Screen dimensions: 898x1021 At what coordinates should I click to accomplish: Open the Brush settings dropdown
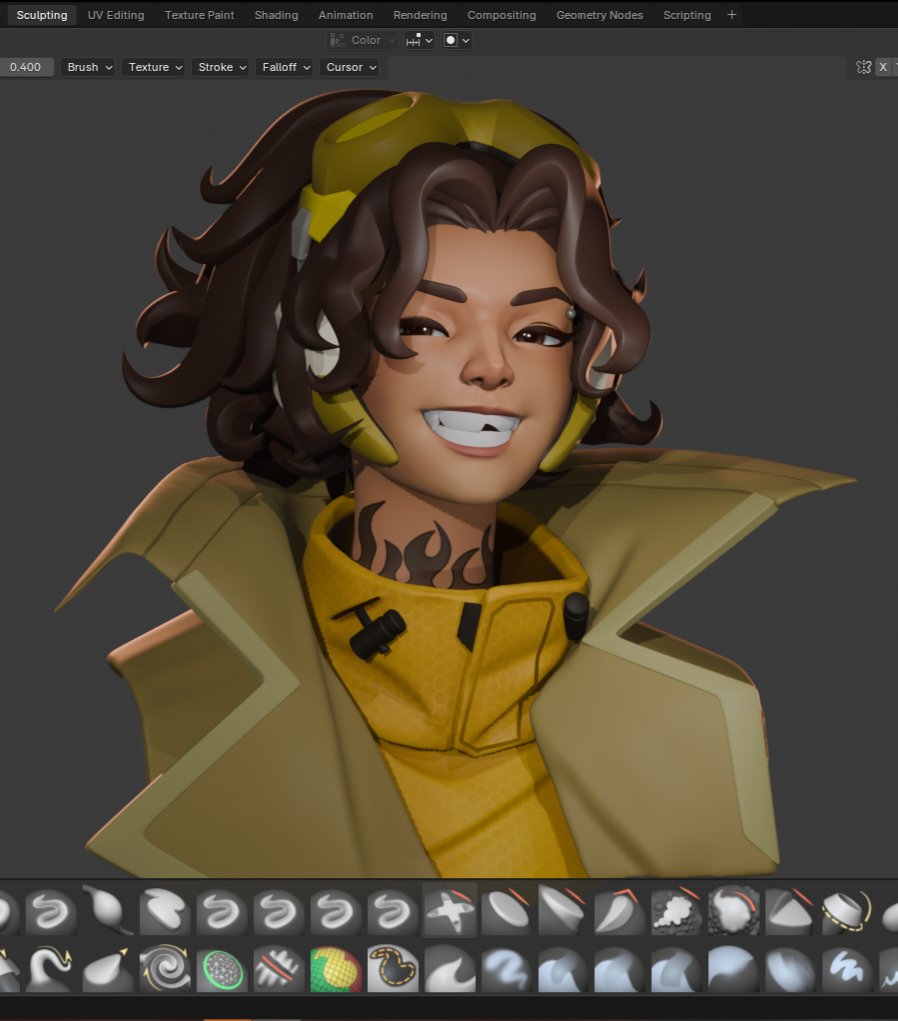[89, 67]
